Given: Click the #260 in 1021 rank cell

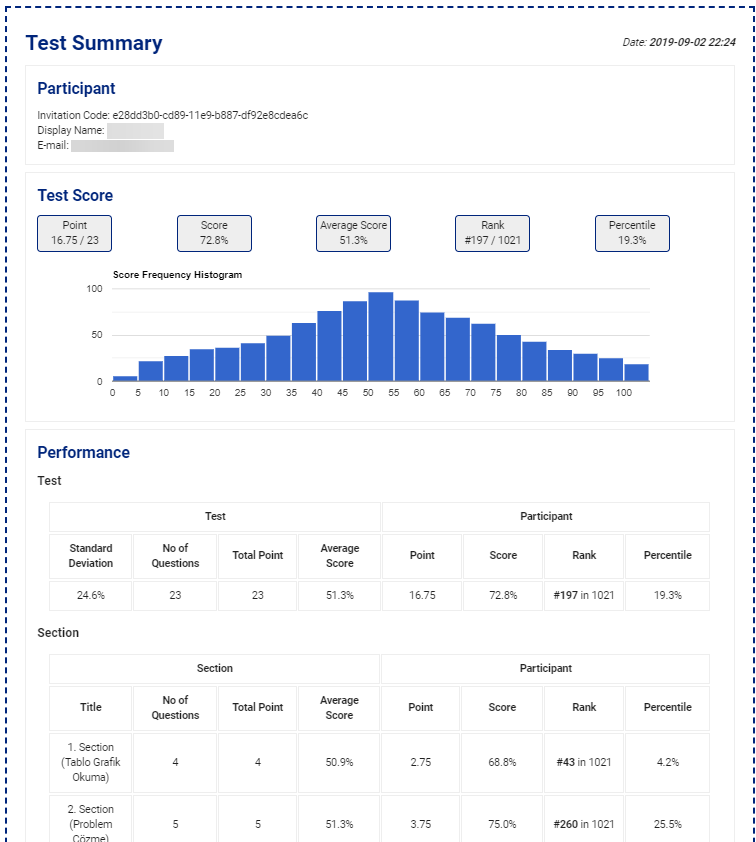Looking at the screenshot, I should [x=584, y=824].
